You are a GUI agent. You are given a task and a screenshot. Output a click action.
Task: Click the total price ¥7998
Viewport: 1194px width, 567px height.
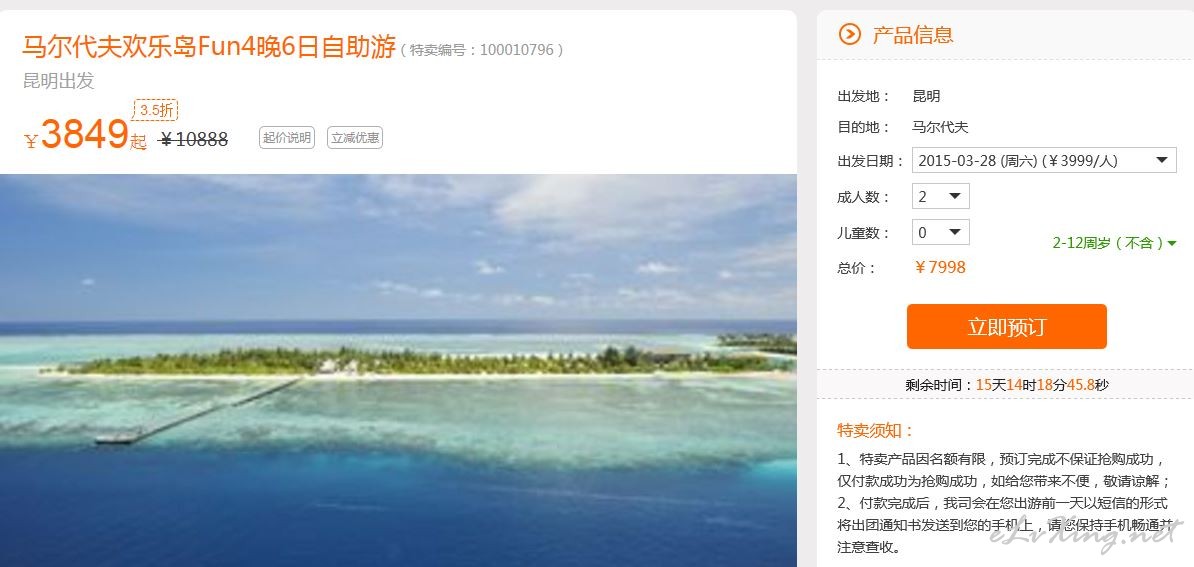940,267
